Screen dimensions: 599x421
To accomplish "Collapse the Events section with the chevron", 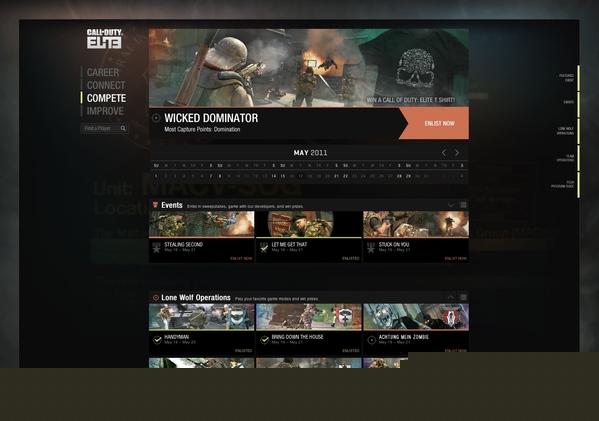I will 451,205.
